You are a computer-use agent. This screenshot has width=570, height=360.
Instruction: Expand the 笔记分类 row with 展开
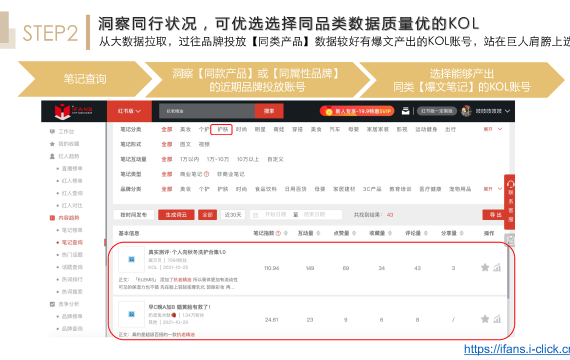[x=493, y=129]
